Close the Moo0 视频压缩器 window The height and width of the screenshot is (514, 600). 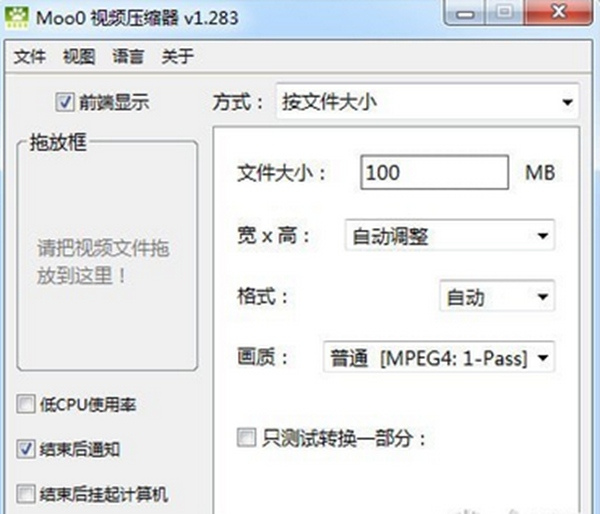click(559, 12)
